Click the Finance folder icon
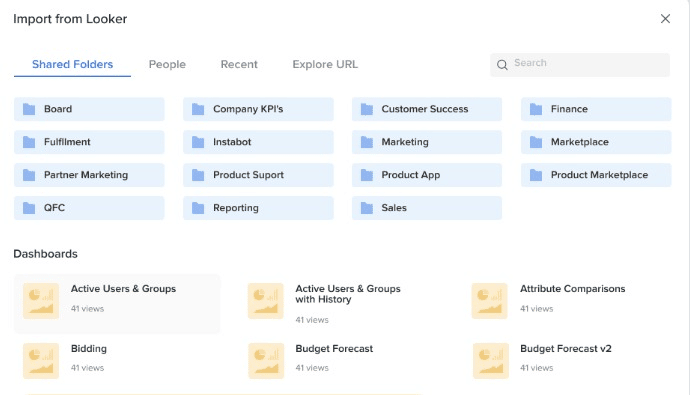Image resolution: width=690 pixels, height=395 pixels. pyautogui.click(x=536, y=109)
